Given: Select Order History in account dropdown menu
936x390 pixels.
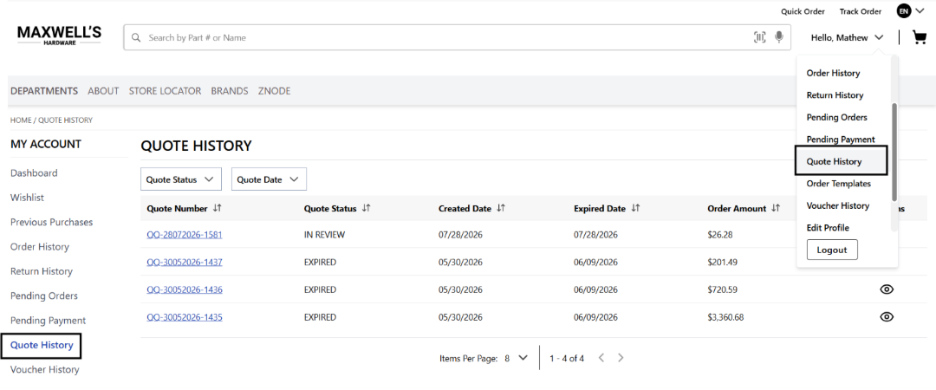Looking at the screenshot, I should point(833,73).
